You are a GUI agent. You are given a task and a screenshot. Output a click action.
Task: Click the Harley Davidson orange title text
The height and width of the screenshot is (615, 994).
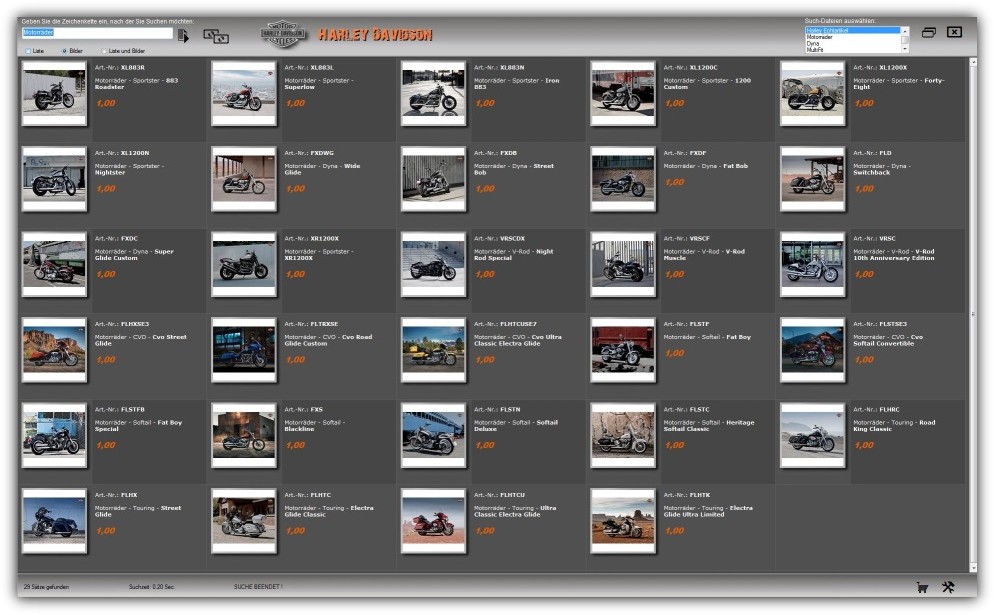click(x=375, y=35)
